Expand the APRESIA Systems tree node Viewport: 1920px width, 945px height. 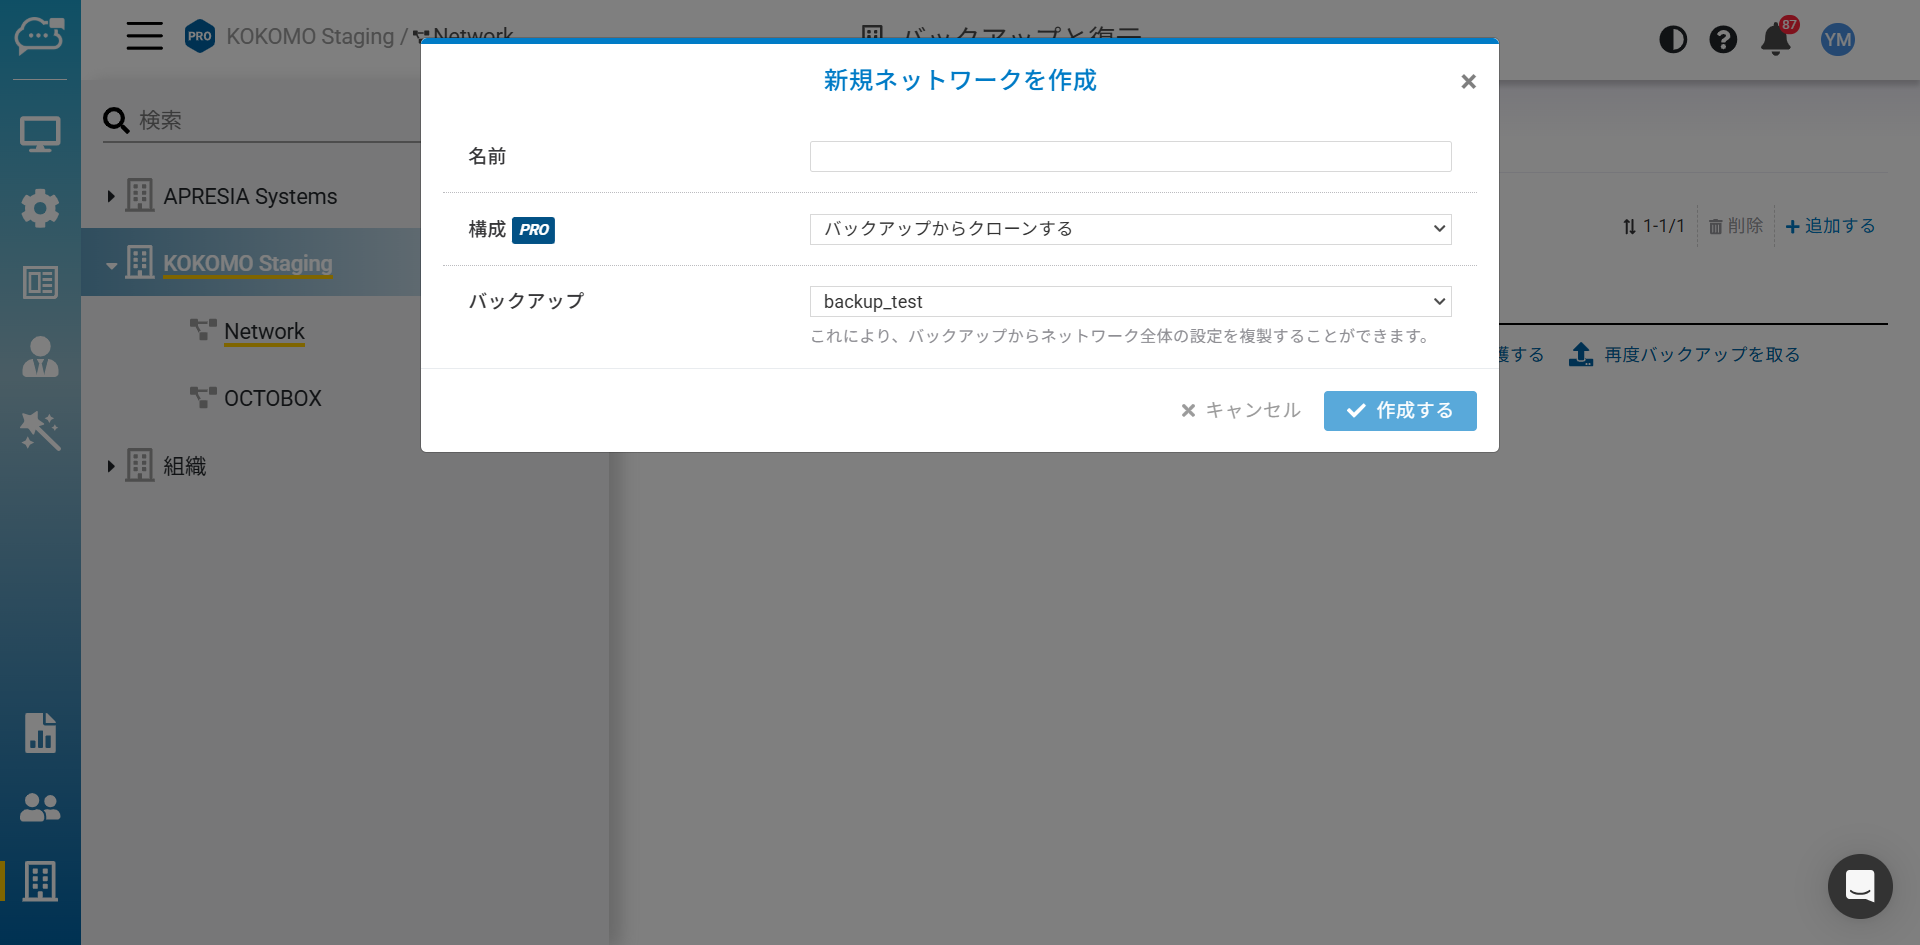click(x=111, y=197)
